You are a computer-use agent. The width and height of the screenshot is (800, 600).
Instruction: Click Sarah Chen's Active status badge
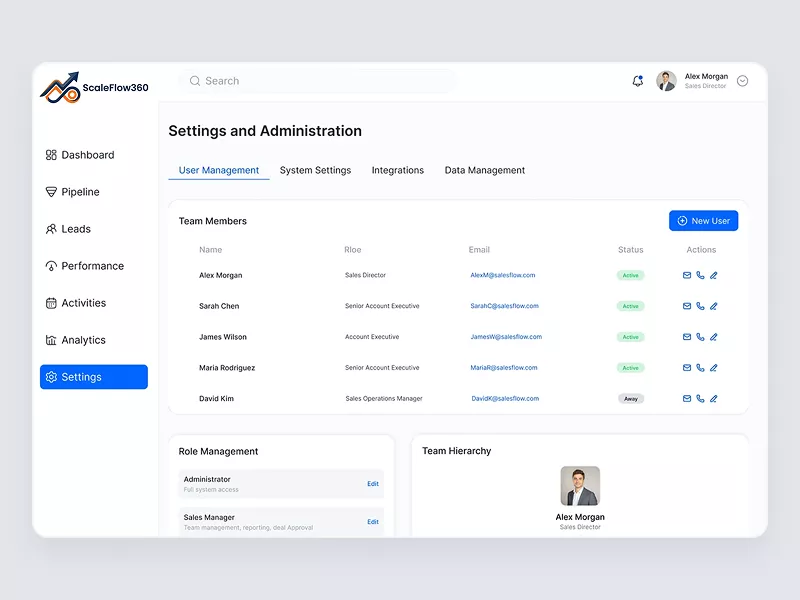pyautogui.click(x=631, y=306)
